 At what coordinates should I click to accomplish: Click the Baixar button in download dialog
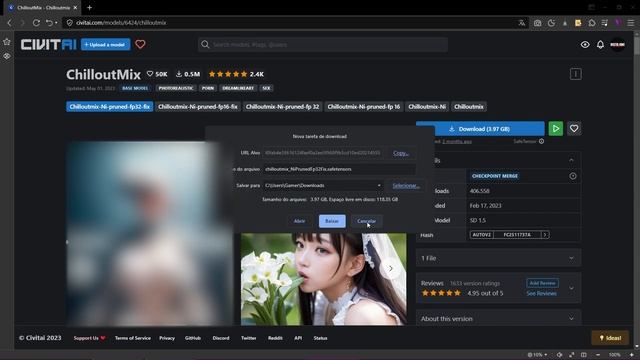click(332, 221)
